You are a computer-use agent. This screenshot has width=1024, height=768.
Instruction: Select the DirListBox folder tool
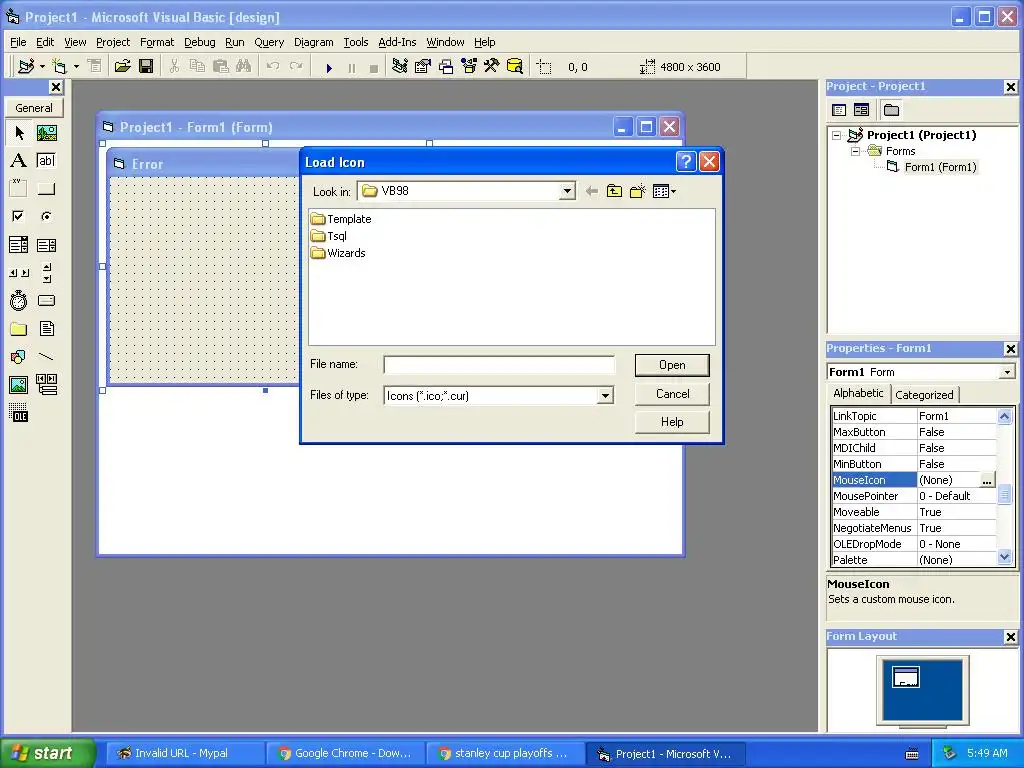coord(19,328)
